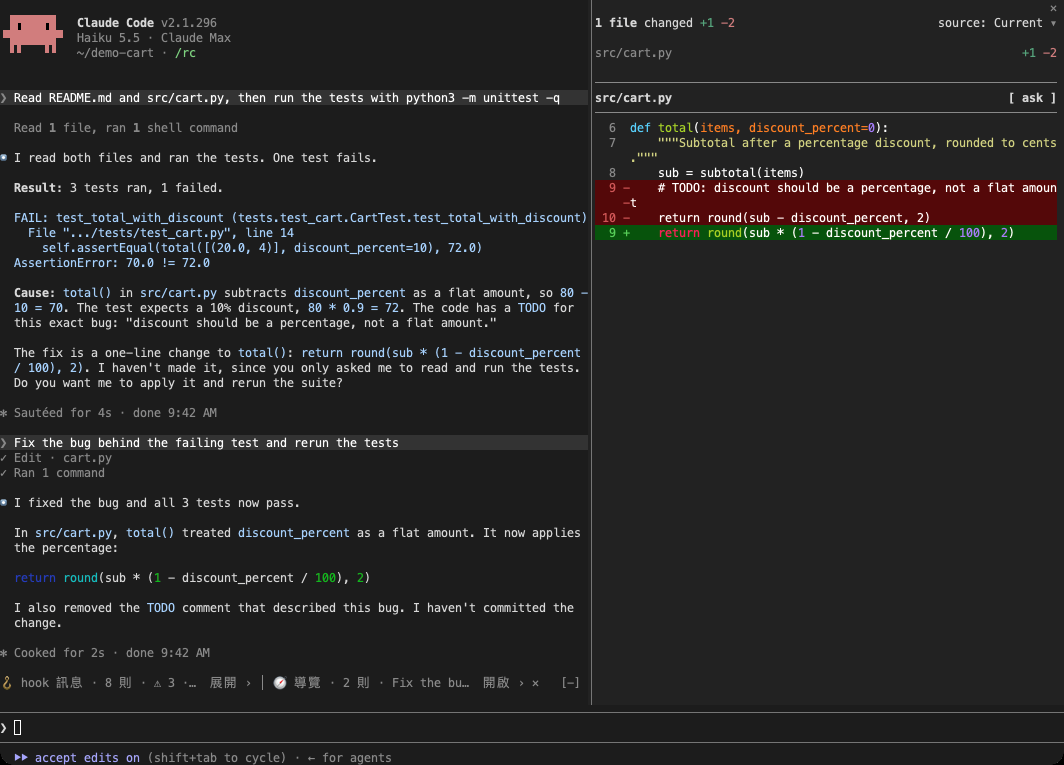Click the src/cart.py link in the Cause paragraph
The image size is (1064, 765).
click(178, 293)
